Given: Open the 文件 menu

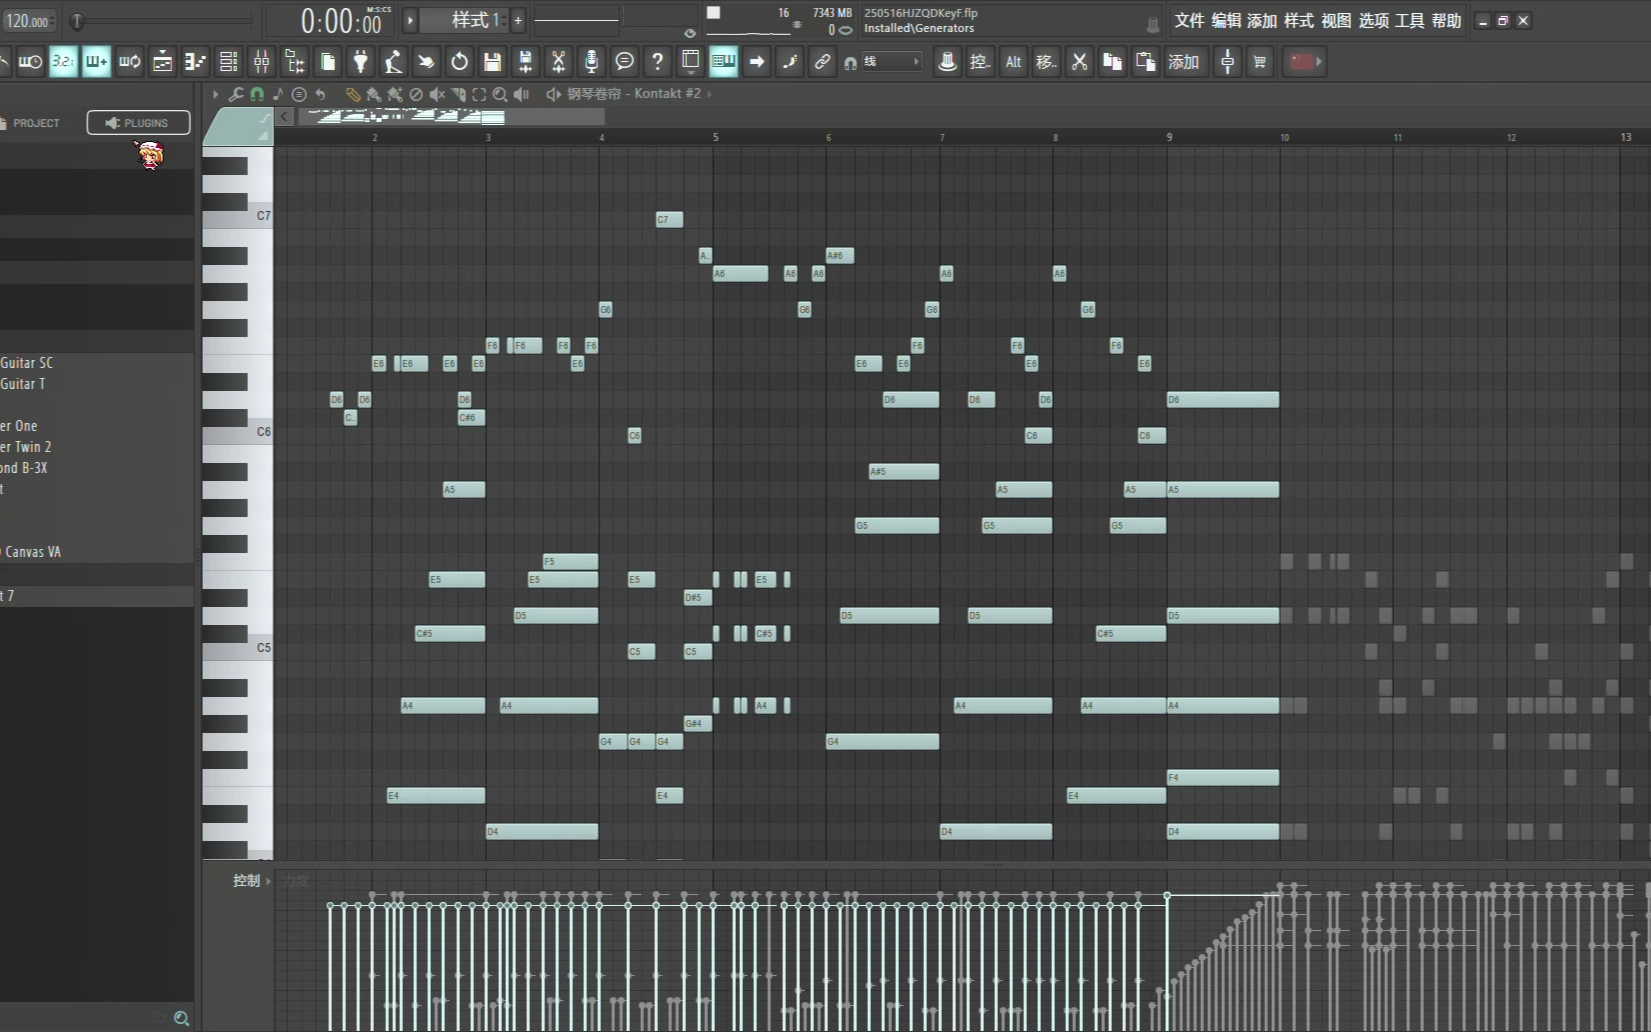Looking at the screenshot, I should pos(1188,21).
